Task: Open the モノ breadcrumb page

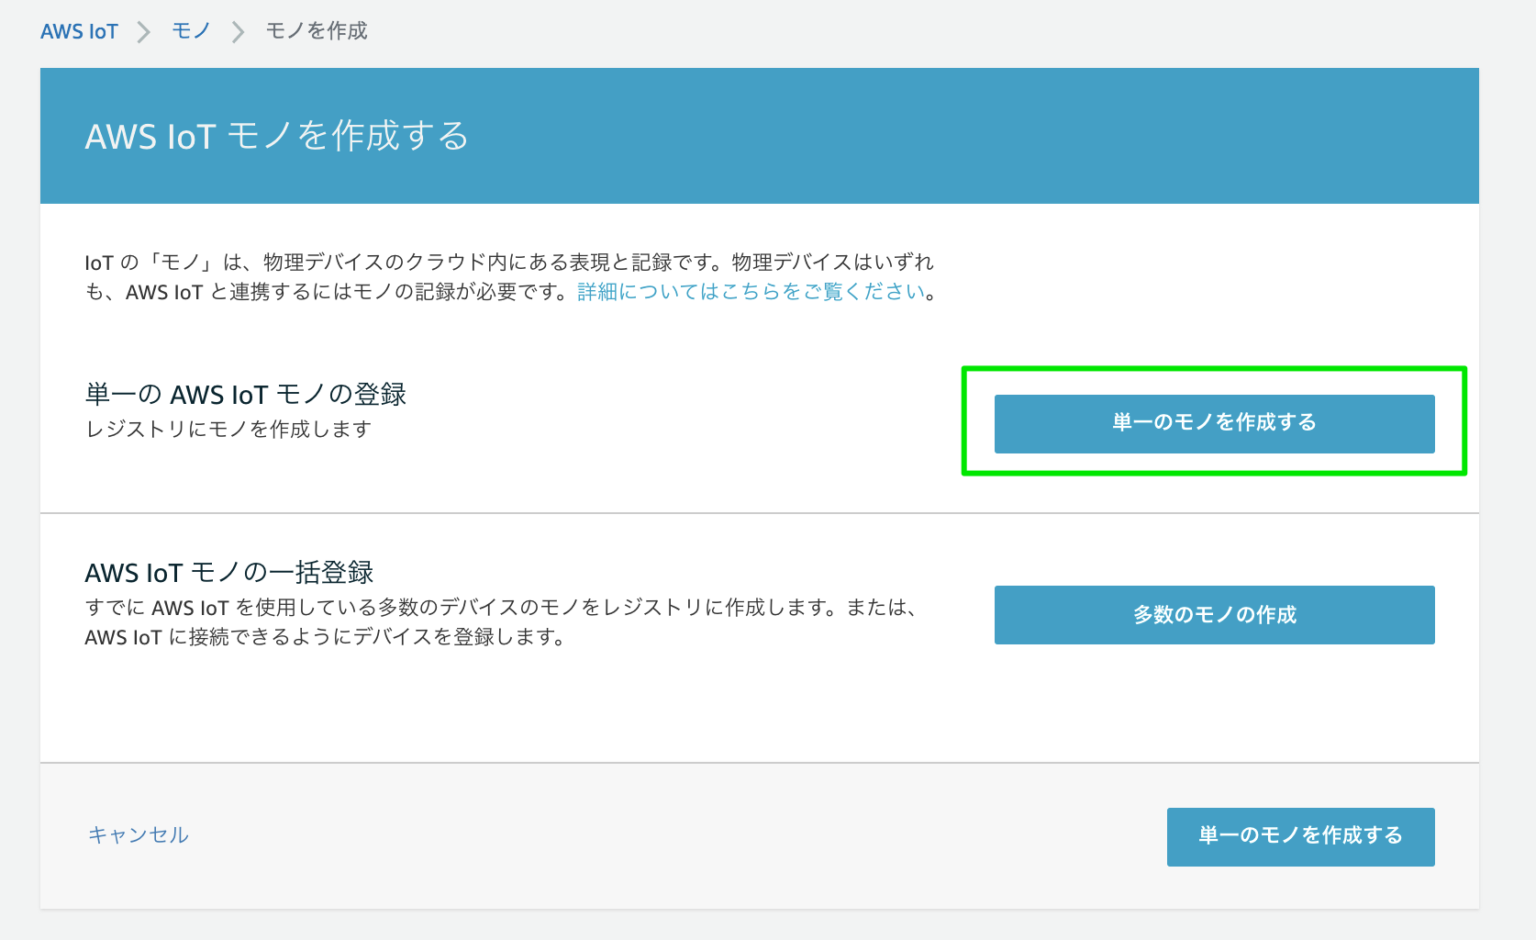Action: point(190,31)
